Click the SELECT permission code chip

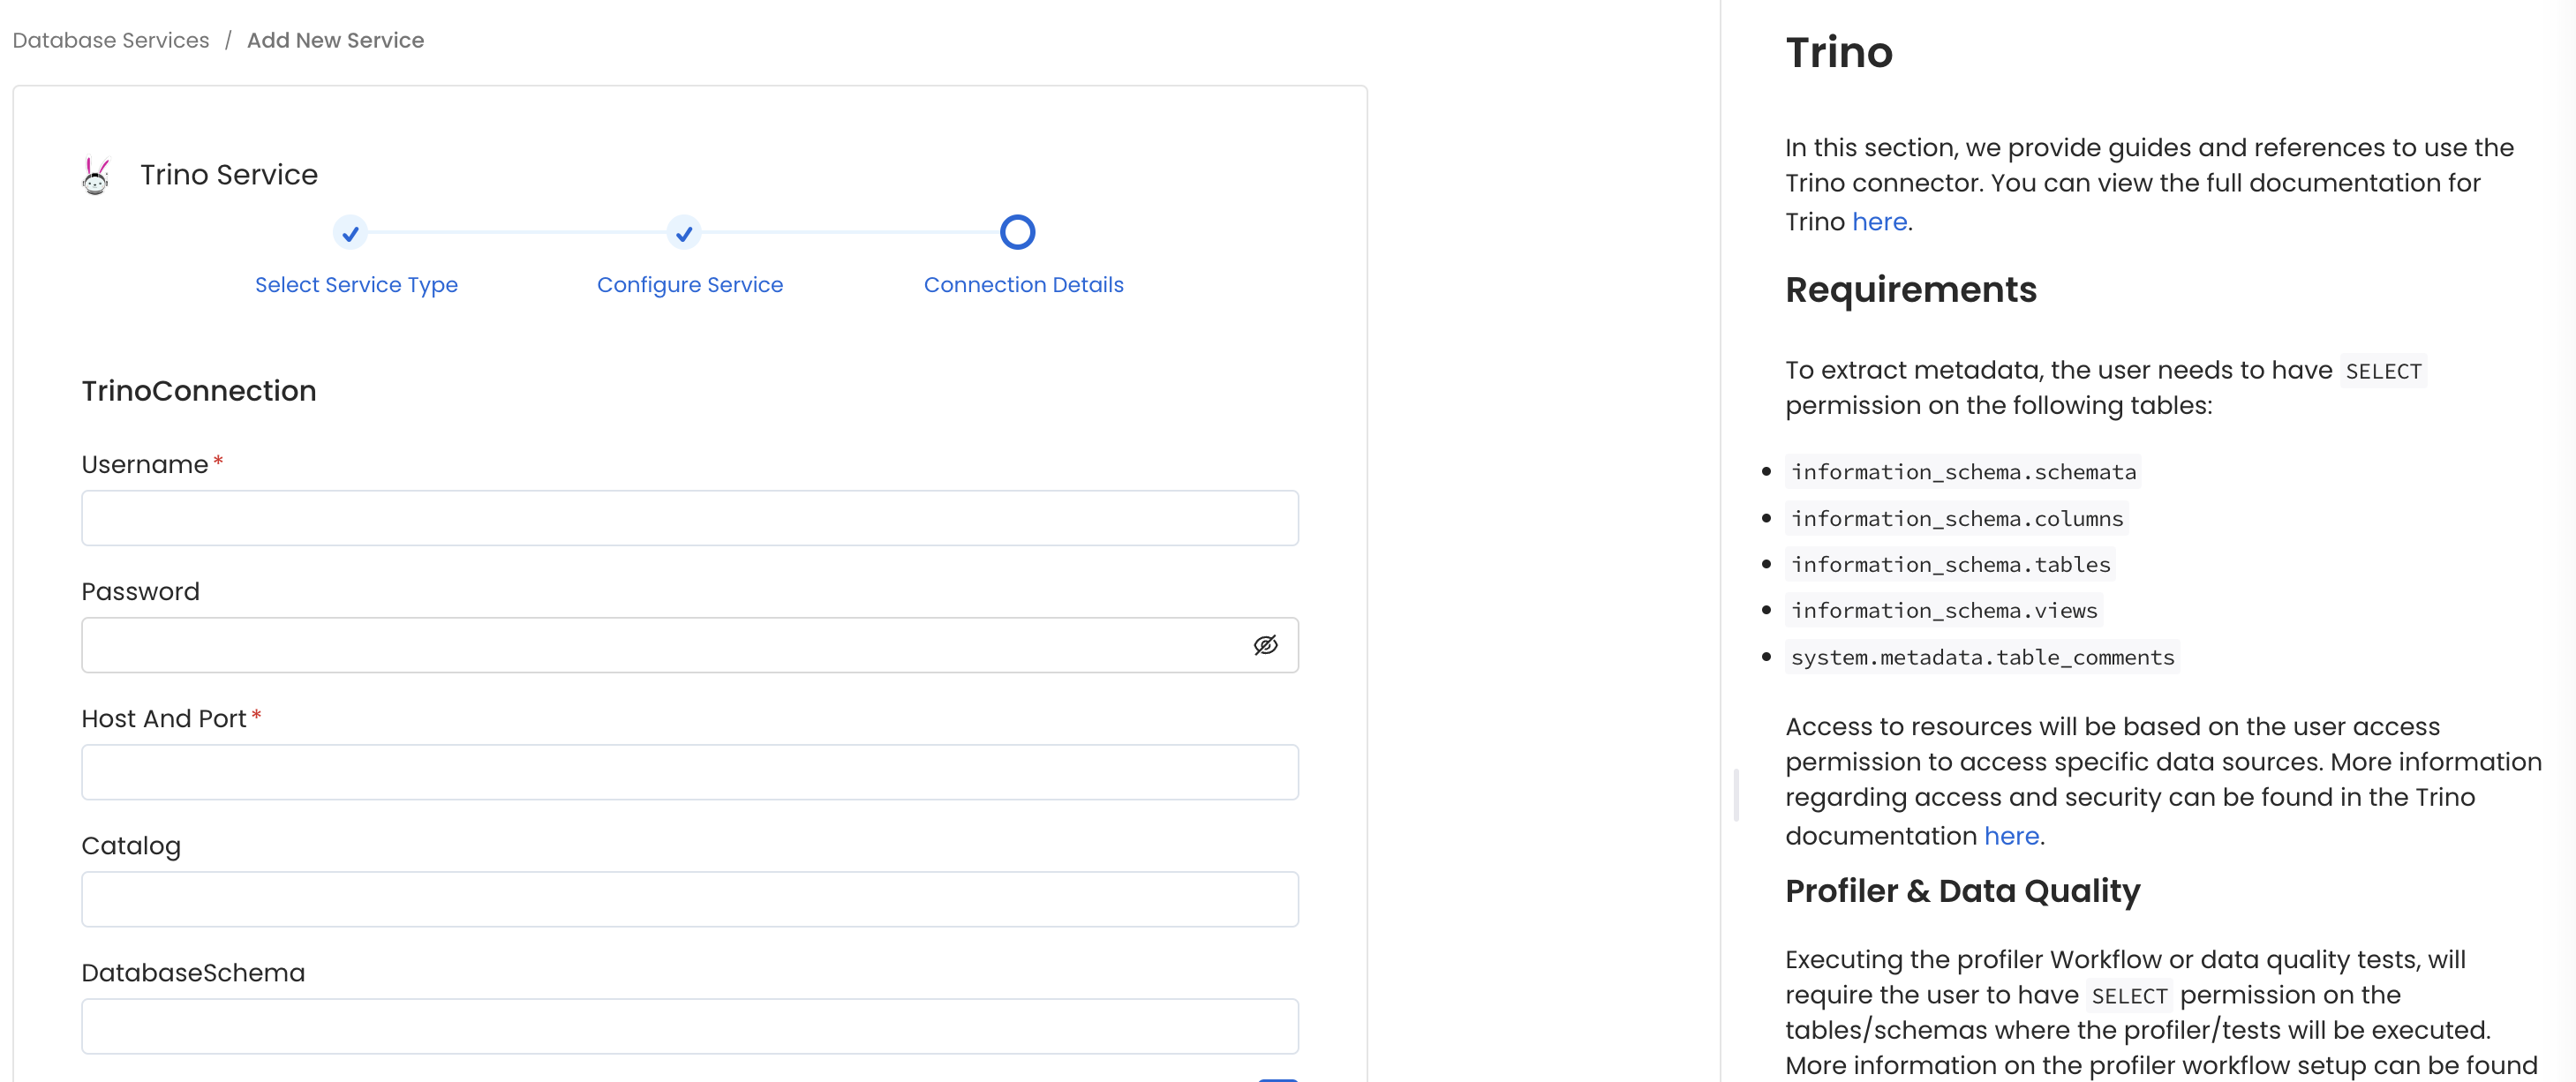[x=2384, y=370]
